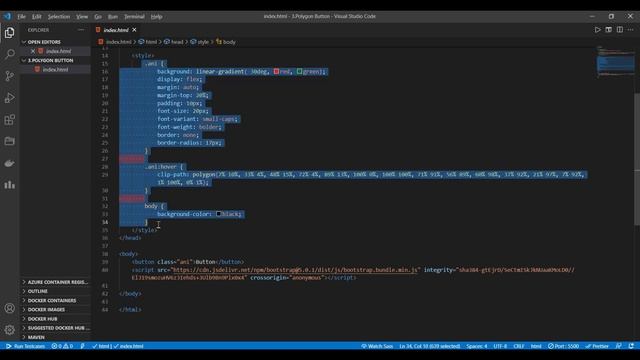
Task: Select index.html under 3.Polygon Button folder
Action: [x=55, y=69]
